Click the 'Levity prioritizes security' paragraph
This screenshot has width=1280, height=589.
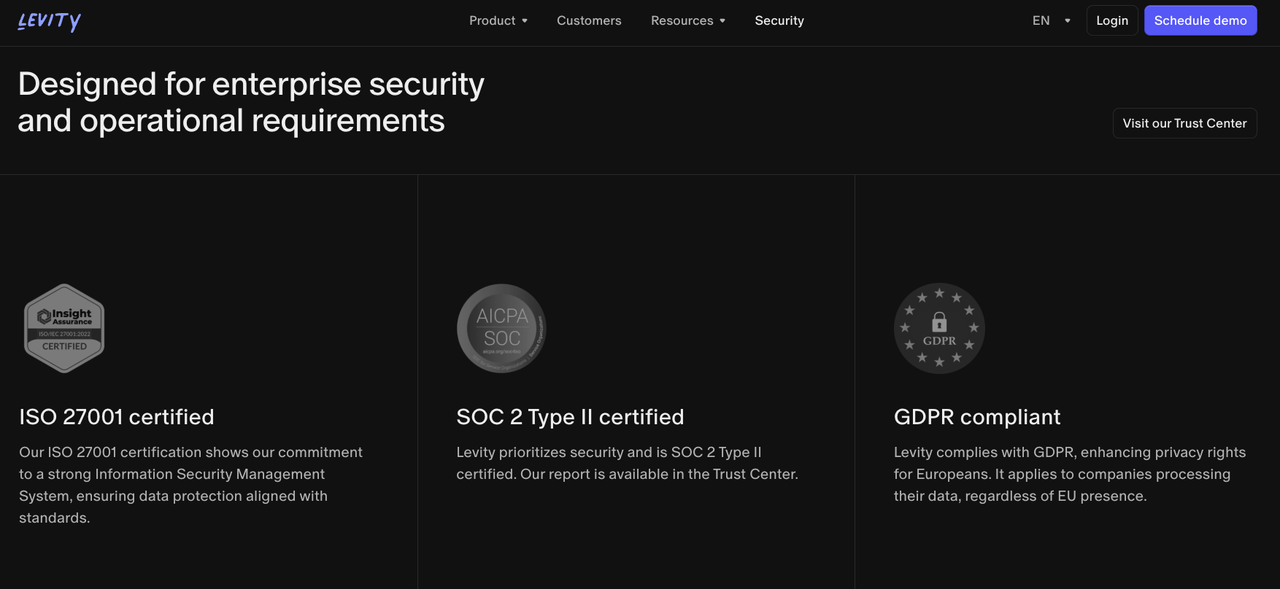(627, 463)
